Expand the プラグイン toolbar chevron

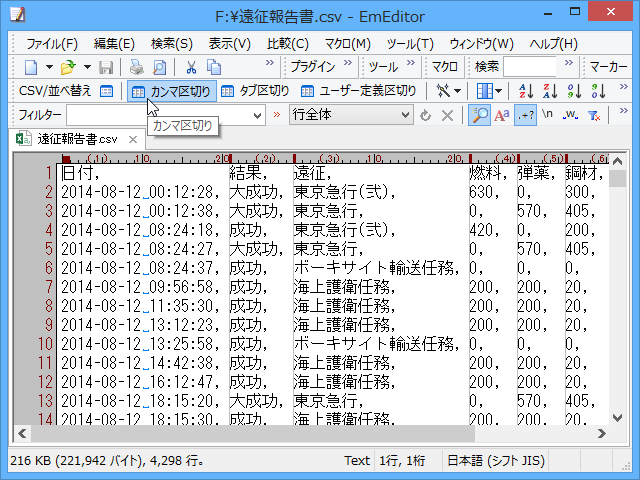click(348, 62)
